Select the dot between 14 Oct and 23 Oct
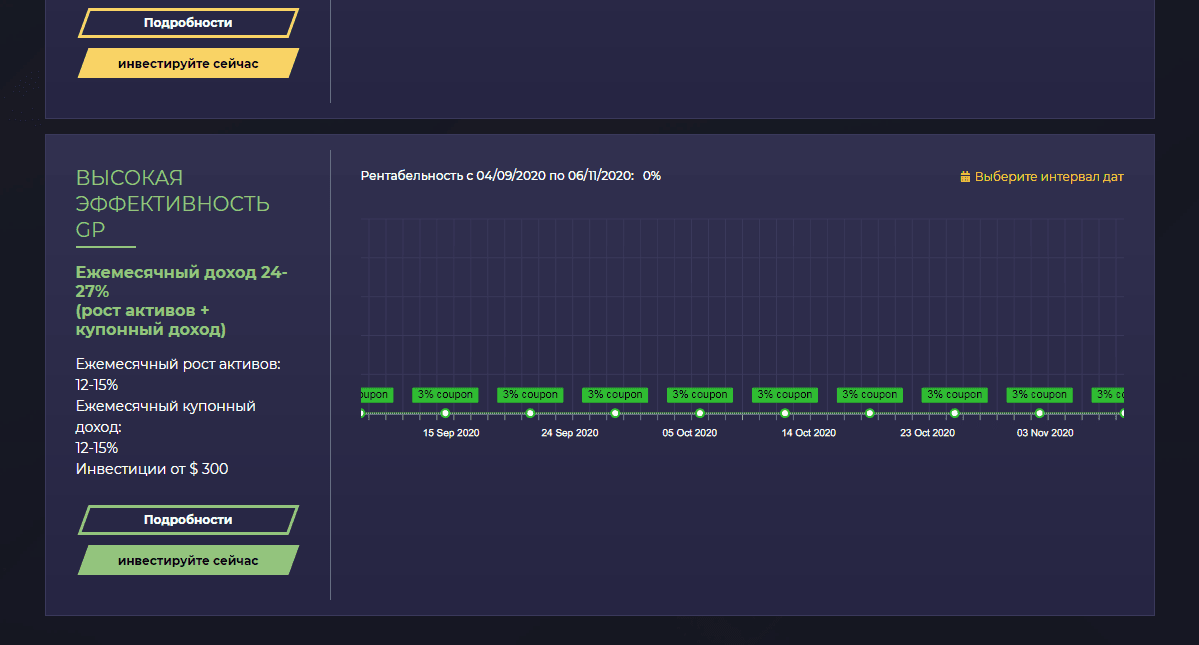This screenshot has width=1199, height=645. (x=870, y=413)
